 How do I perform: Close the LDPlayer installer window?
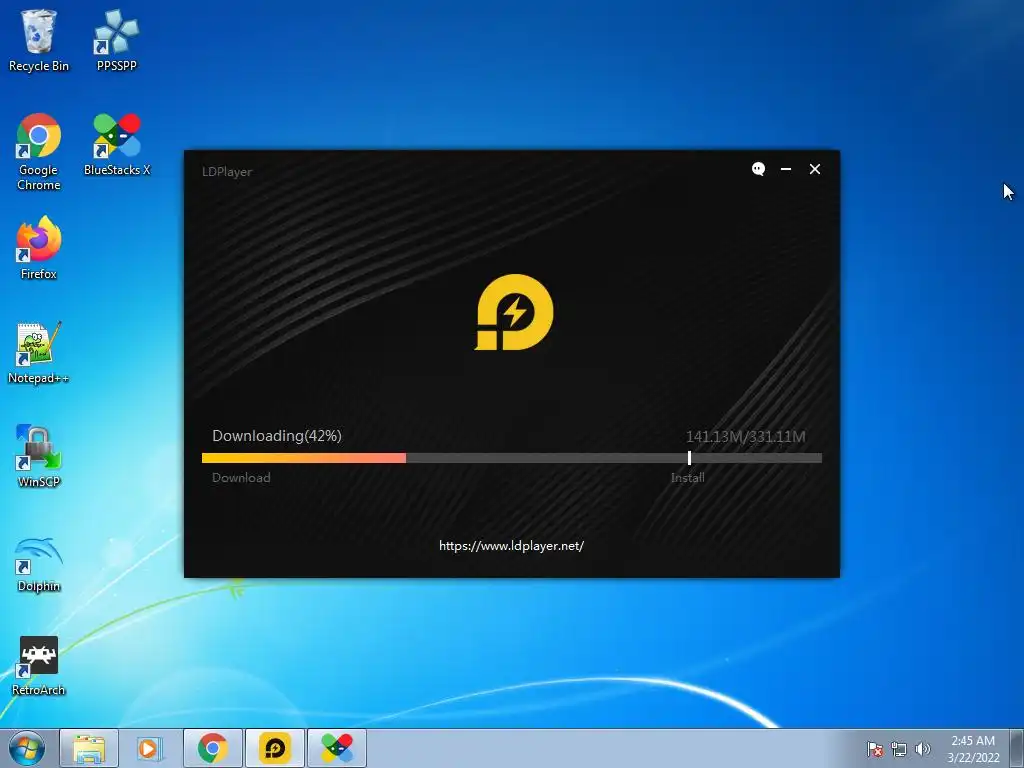tap(814, 169)
